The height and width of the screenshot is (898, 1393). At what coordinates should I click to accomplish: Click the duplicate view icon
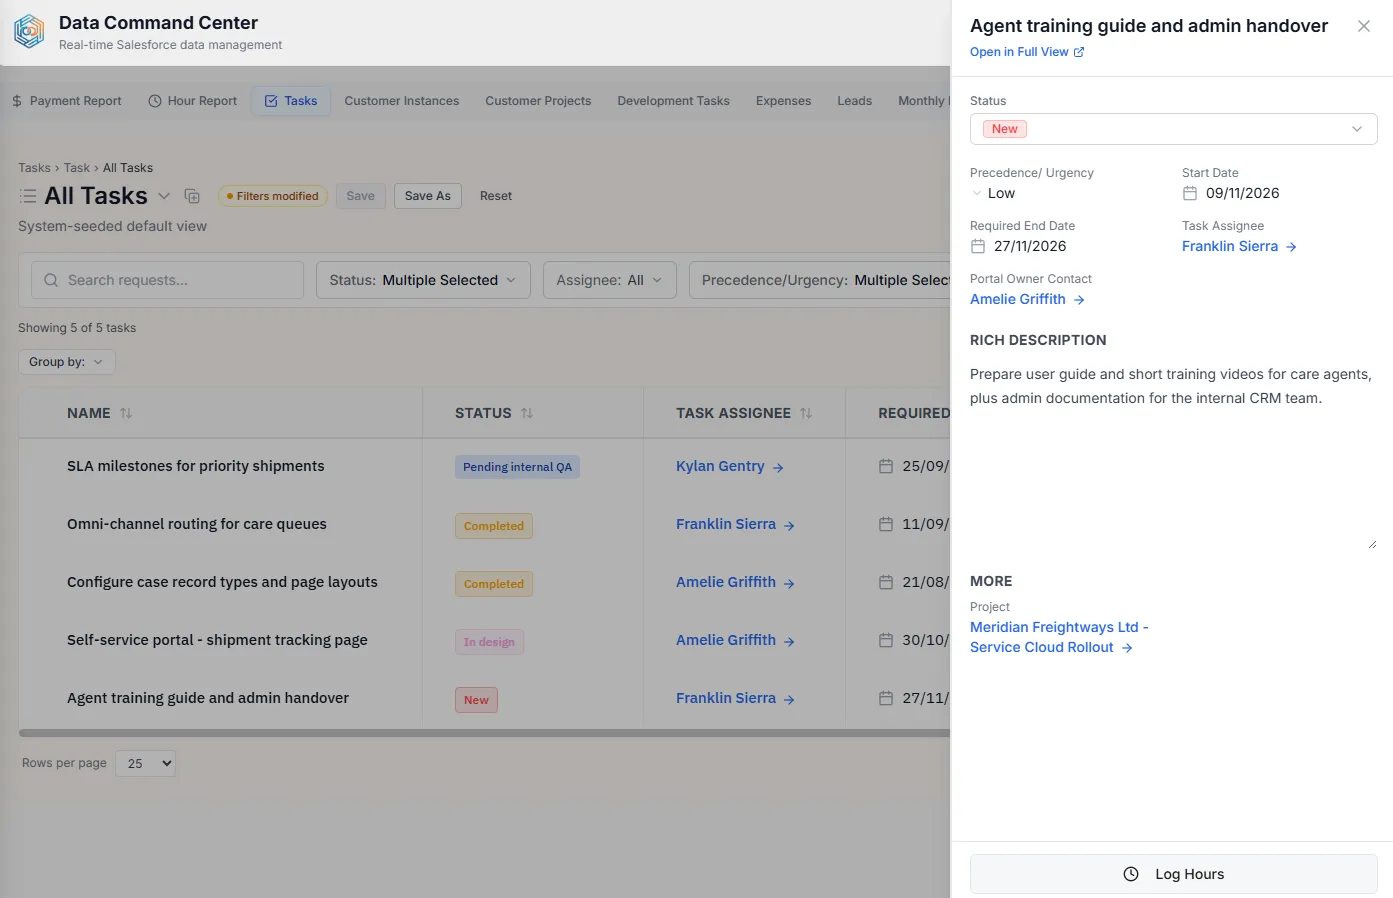click(192, 196)
